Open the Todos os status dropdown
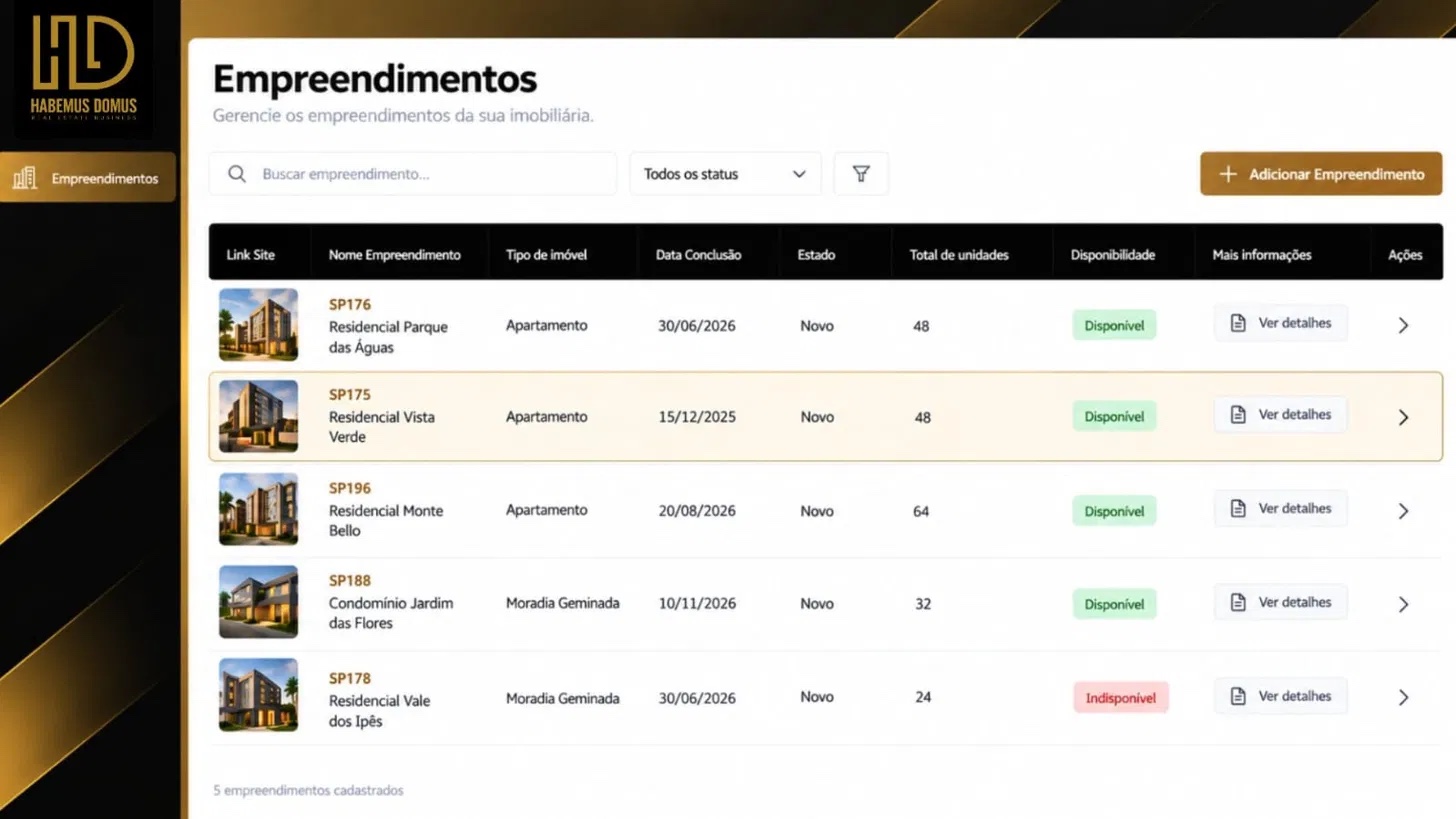Screen dimensions: 1456x819 coord(725,174)
